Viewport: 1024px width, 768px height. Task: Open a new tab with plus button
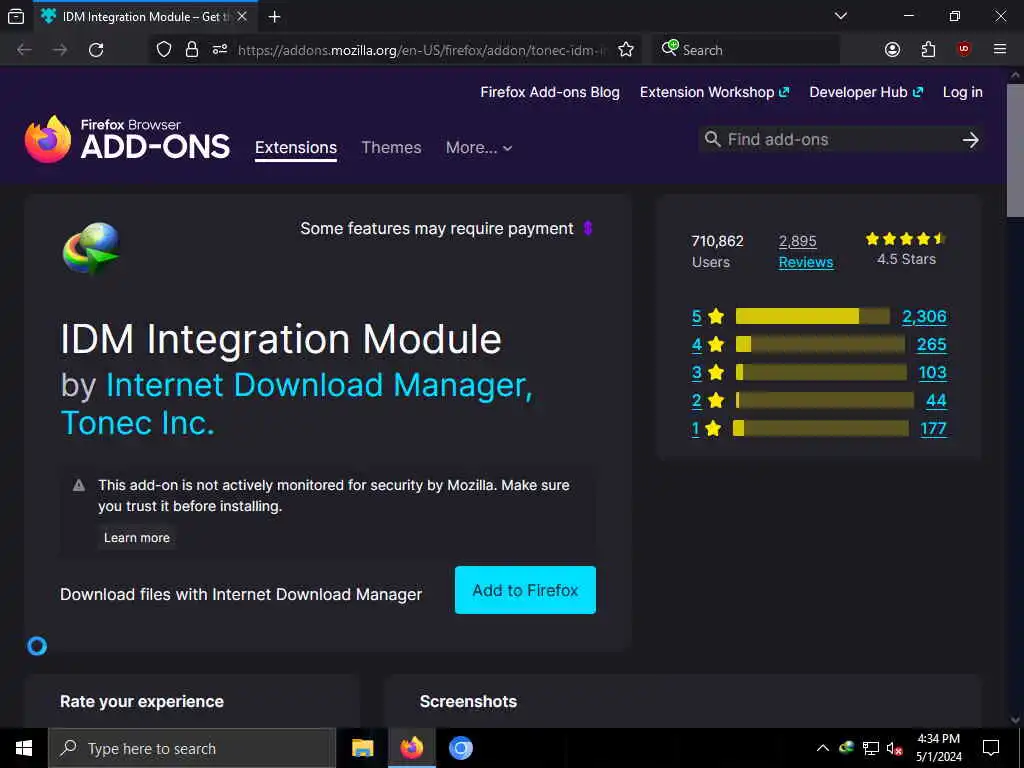tap(274, 16)
